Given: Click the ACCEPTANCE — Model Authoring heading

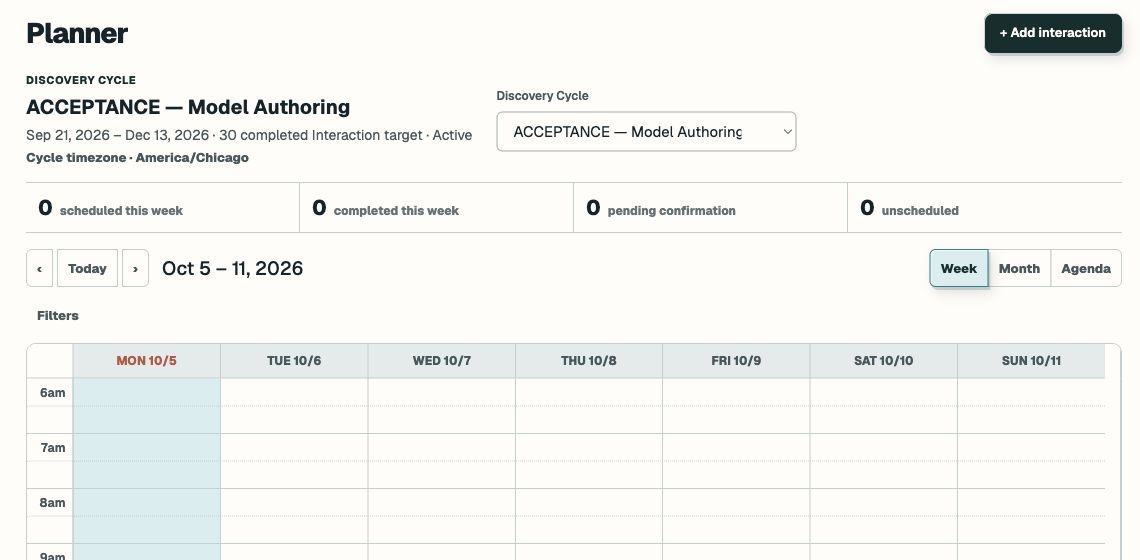Looking at the screenshot, I should pyautogui.click(x=188, y=107).
